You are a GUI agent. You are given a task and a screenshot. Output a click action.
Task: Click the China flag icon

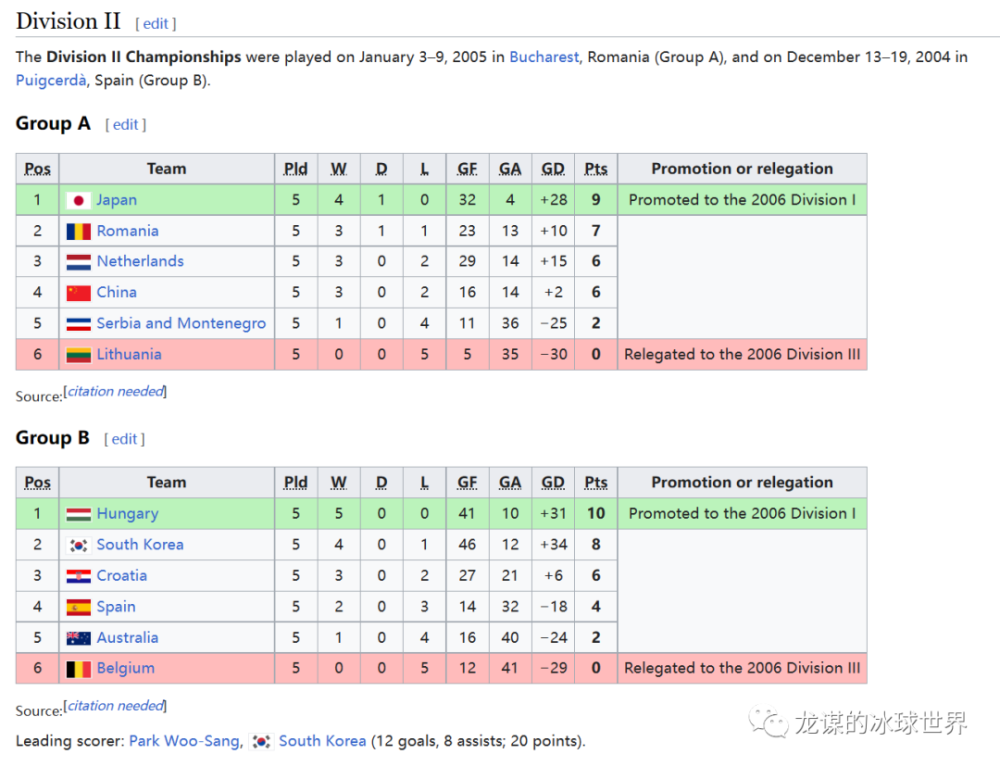point(78,293)
